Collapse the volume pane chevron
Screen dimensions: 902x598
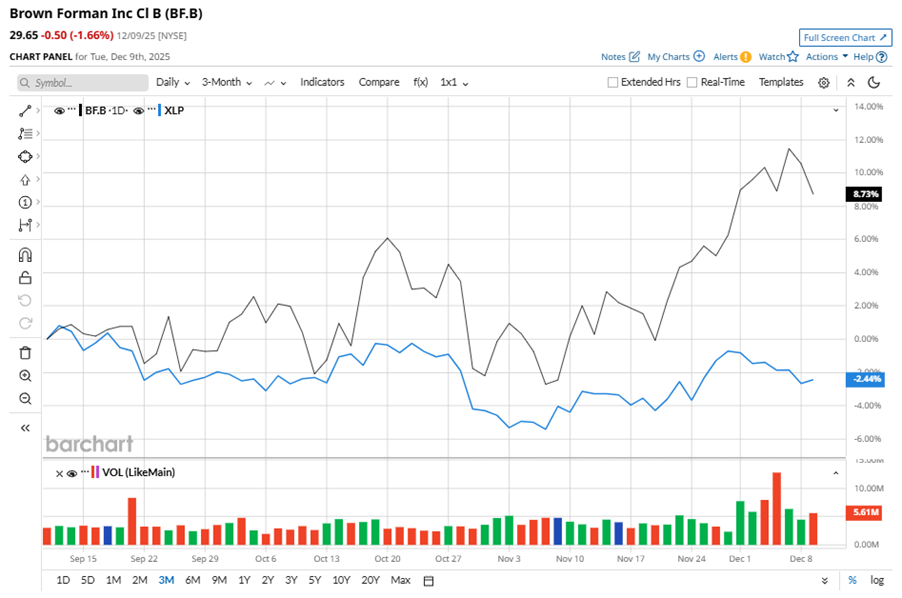coord(836,473)
